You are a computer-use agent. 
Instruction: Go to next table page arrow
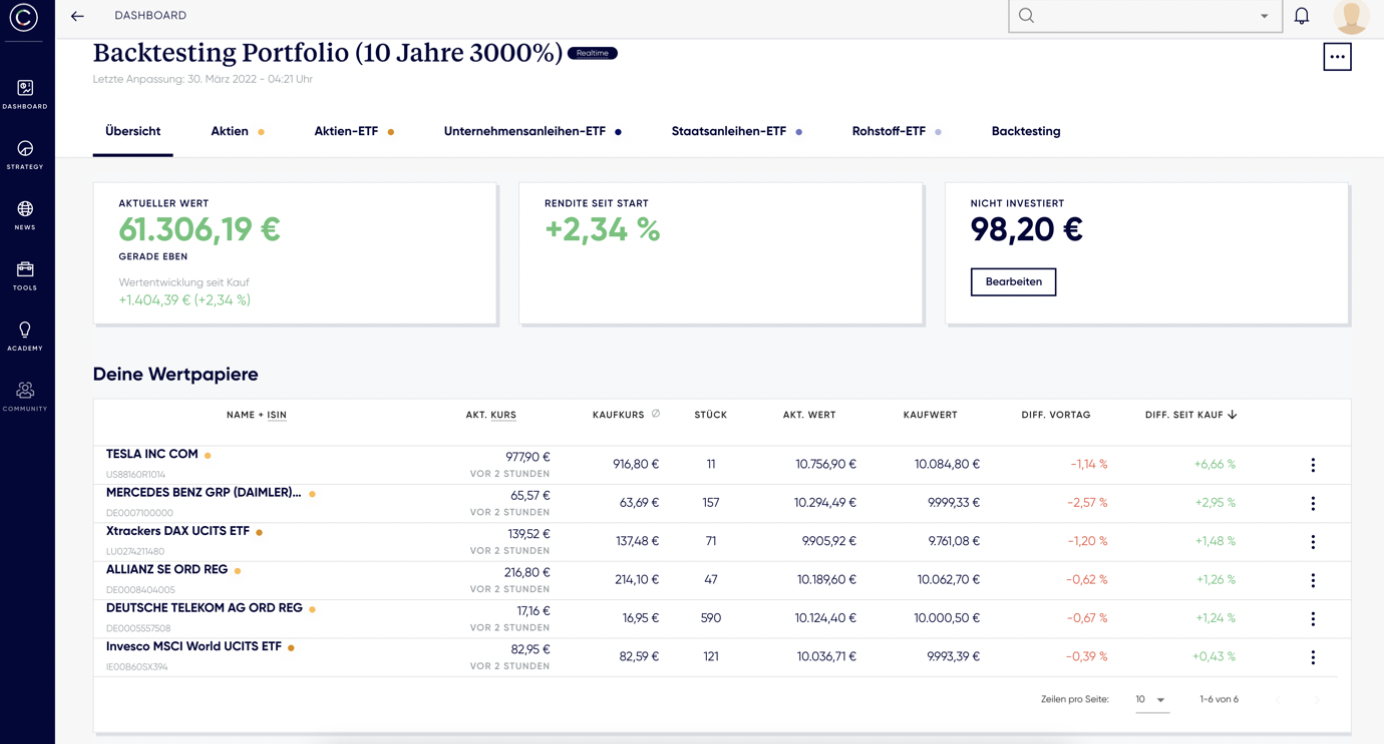click(1317, 700)
